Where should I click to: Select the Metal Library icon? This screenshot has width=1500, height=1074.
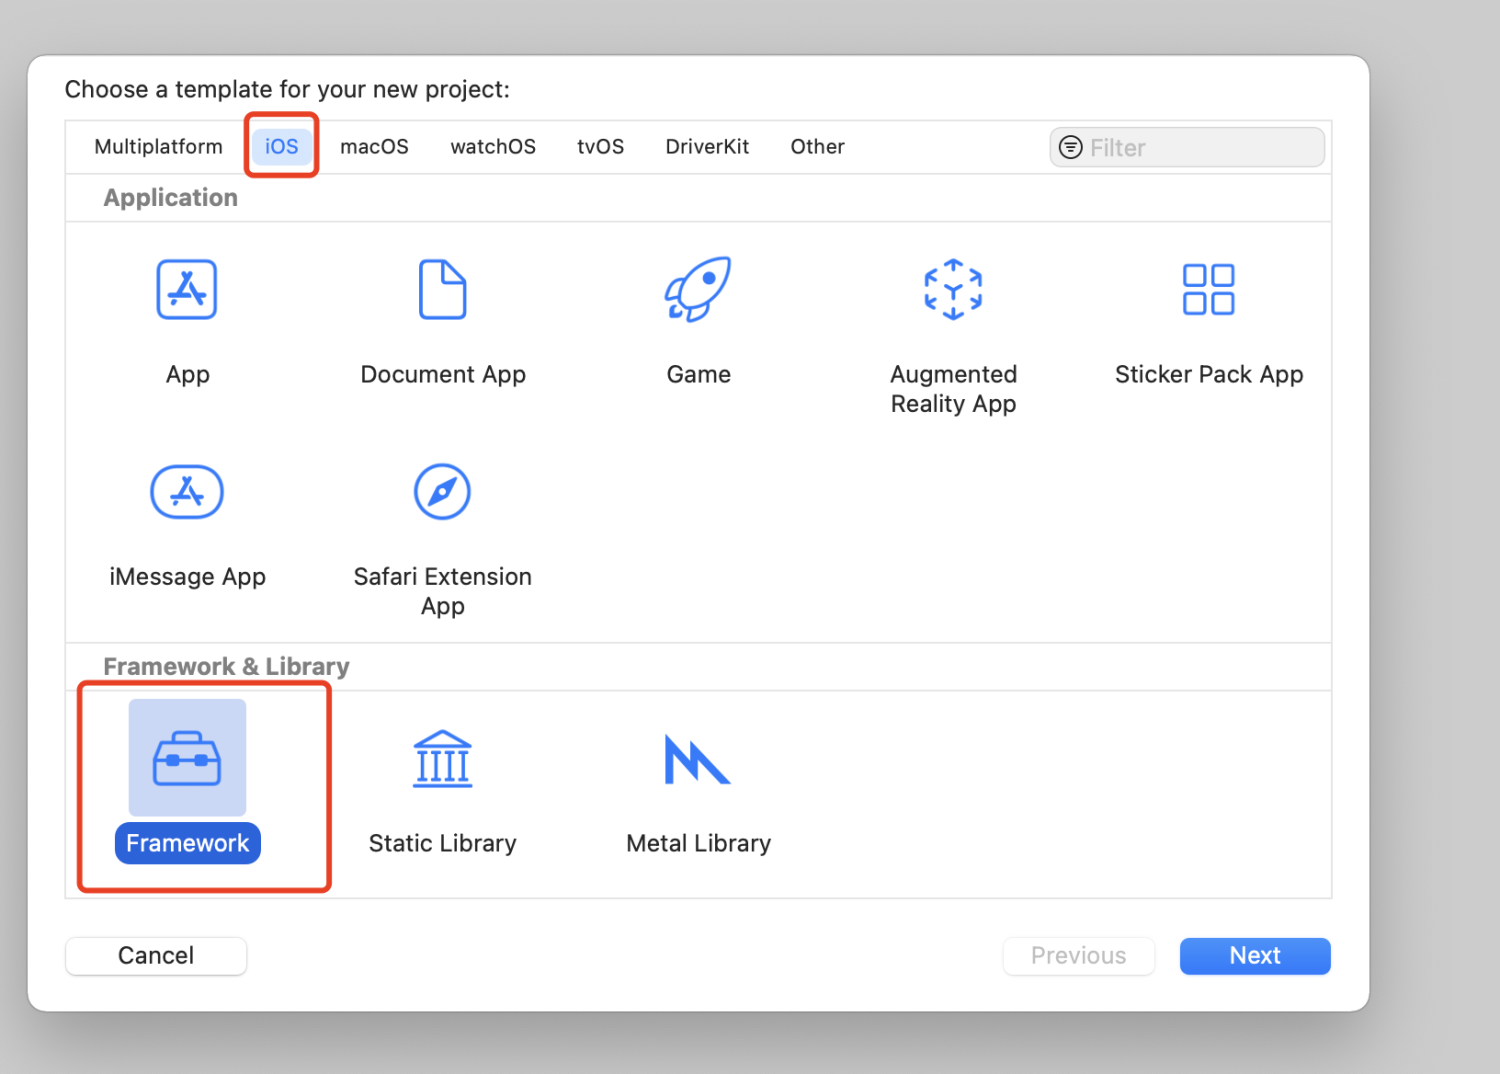click(698, 759)
